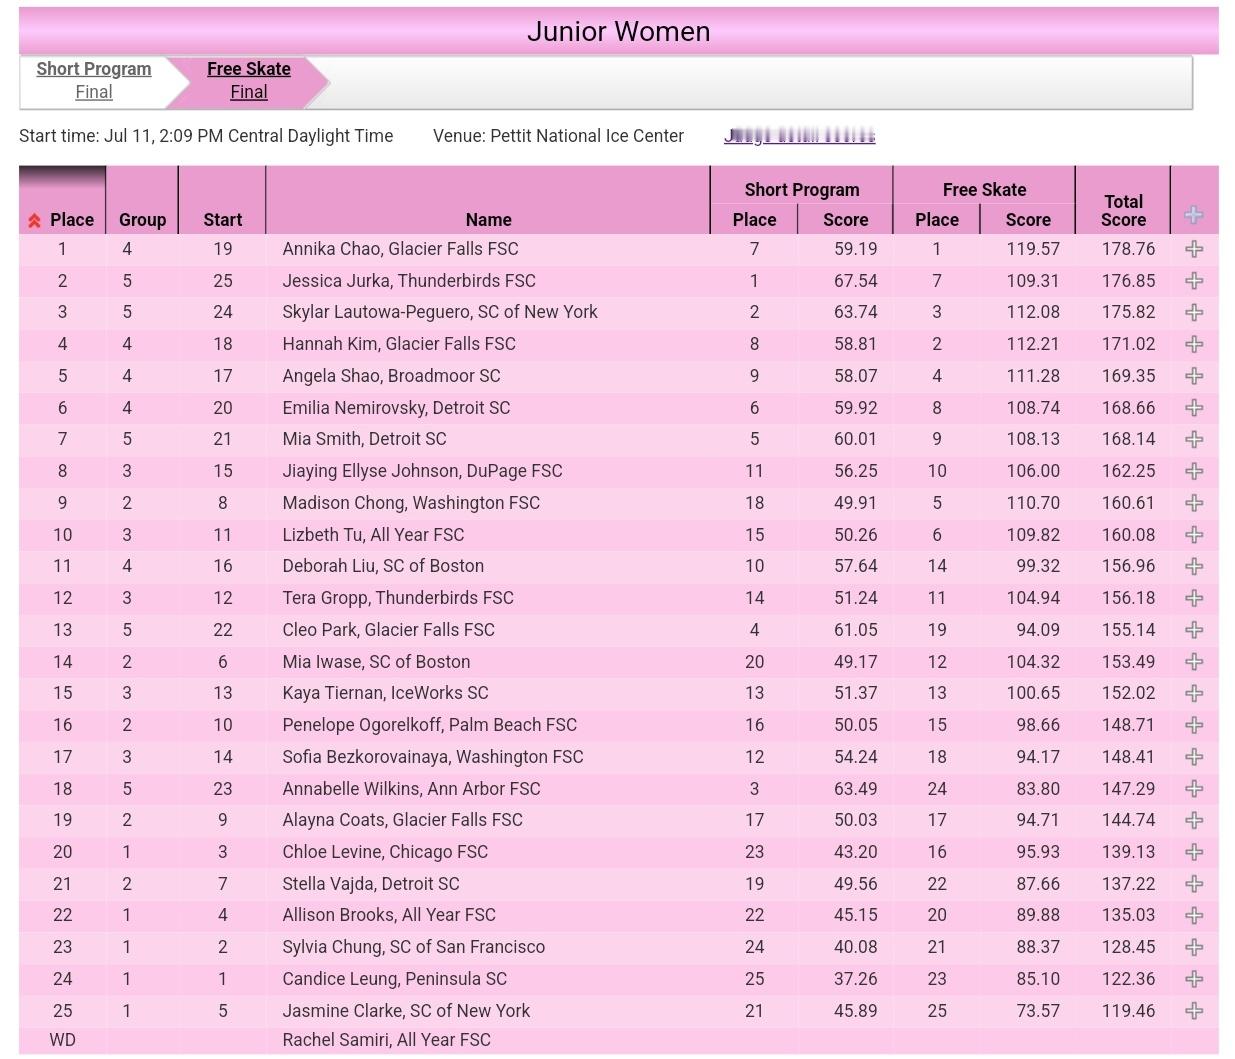
Task: Sort by Name column header
Action: pos(489,220)
